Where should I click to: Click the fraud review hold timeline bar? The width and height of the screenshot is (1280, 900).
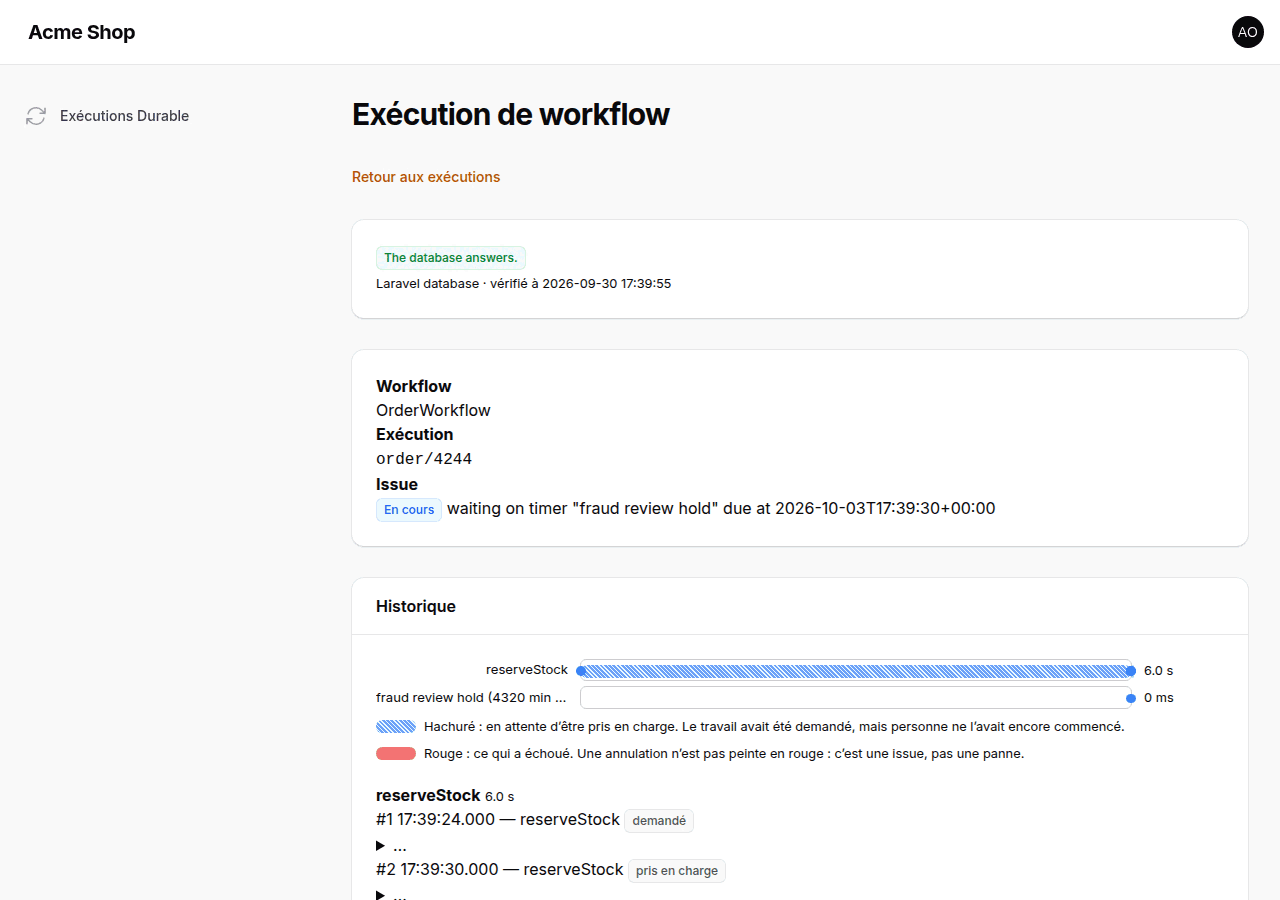[x=855, y=698]
